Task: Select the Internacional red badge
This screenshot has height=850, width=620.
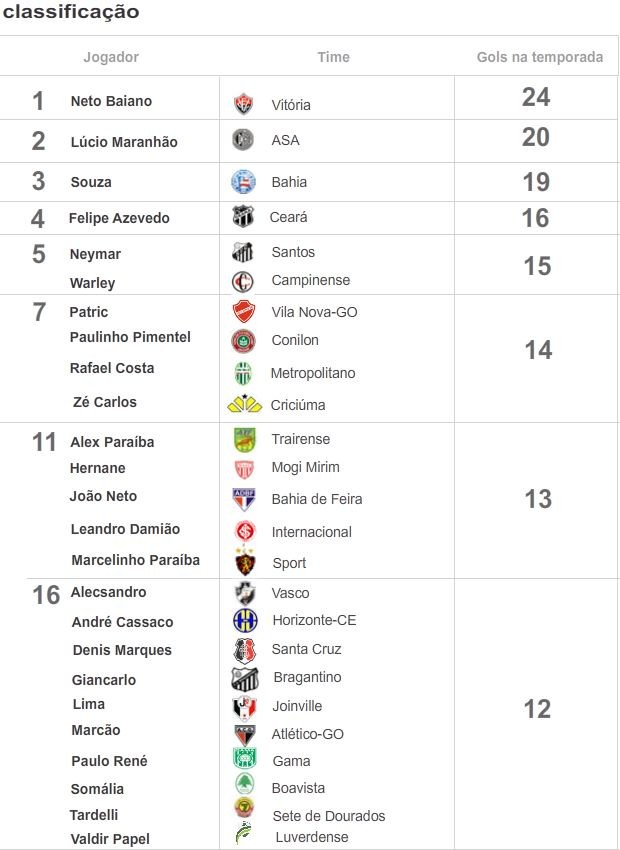Action: tap(245, 531)
